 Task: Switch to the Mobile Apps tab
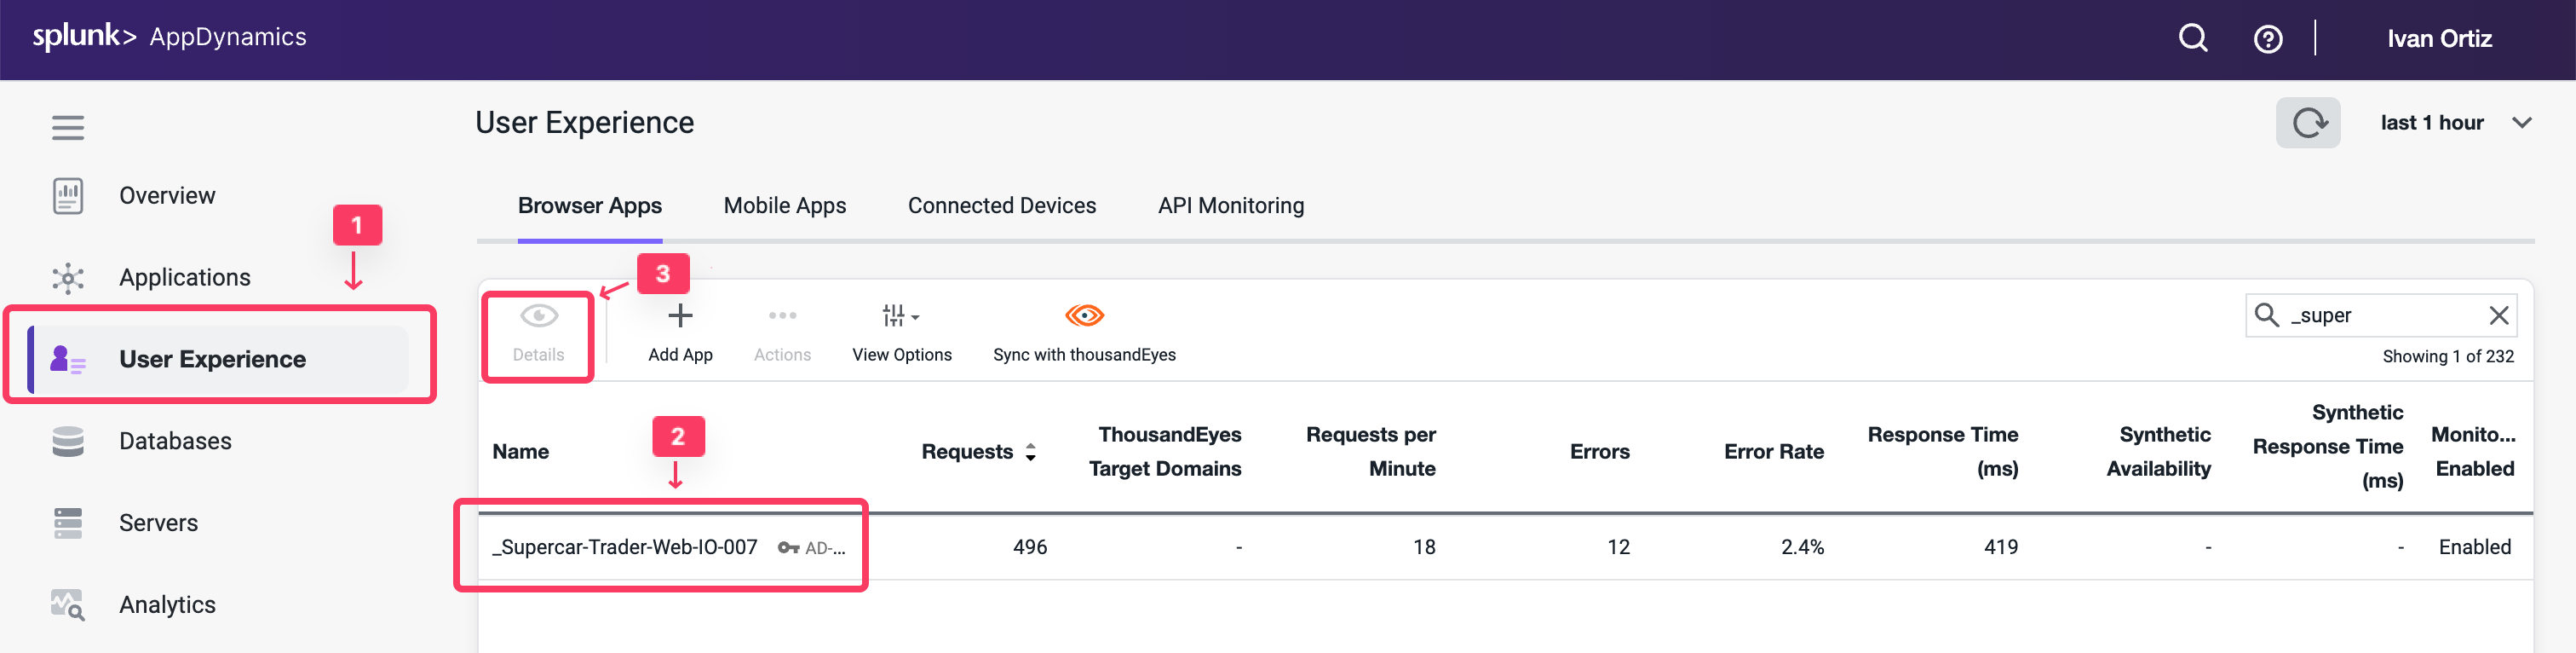click(784, 206)
